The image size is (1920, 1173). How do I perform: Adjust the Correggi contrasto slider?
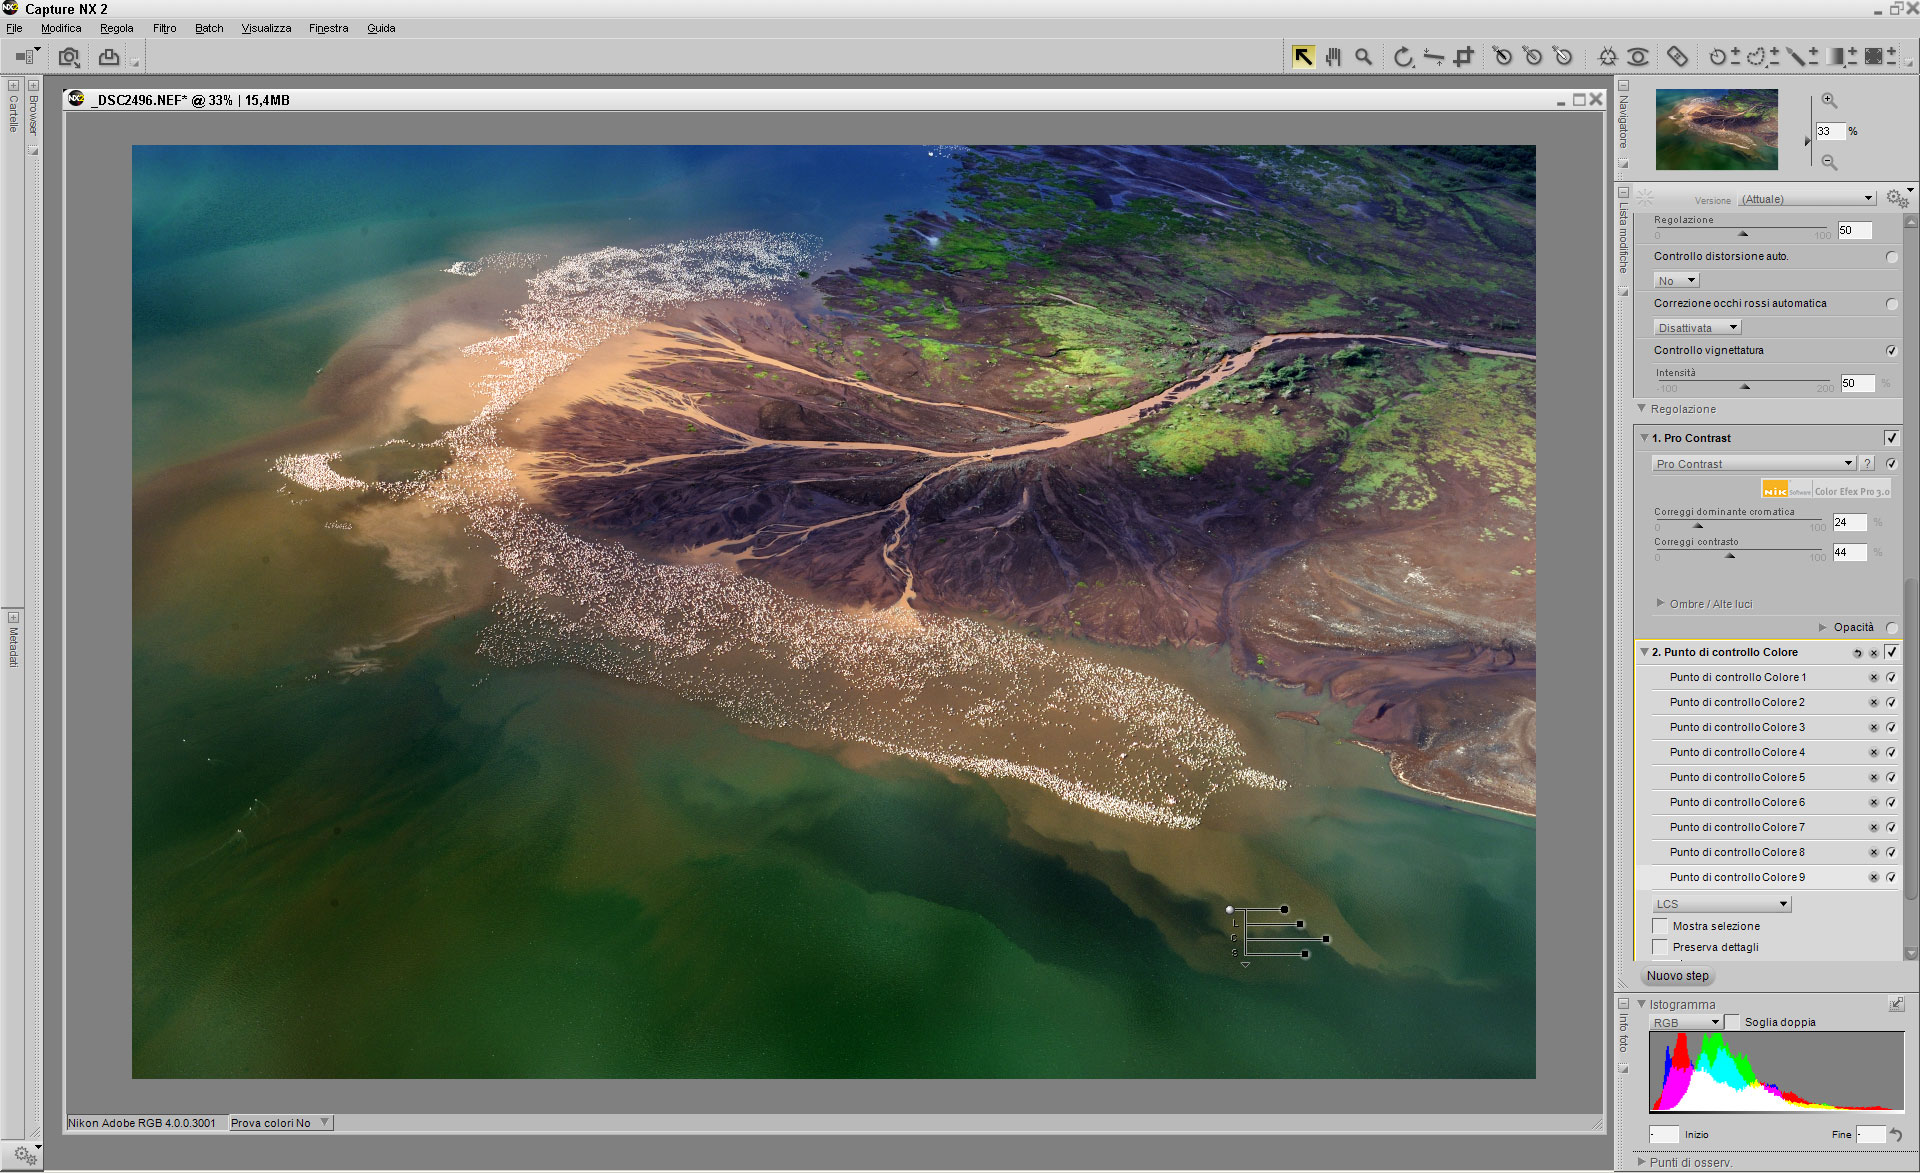pos(1730,556)
